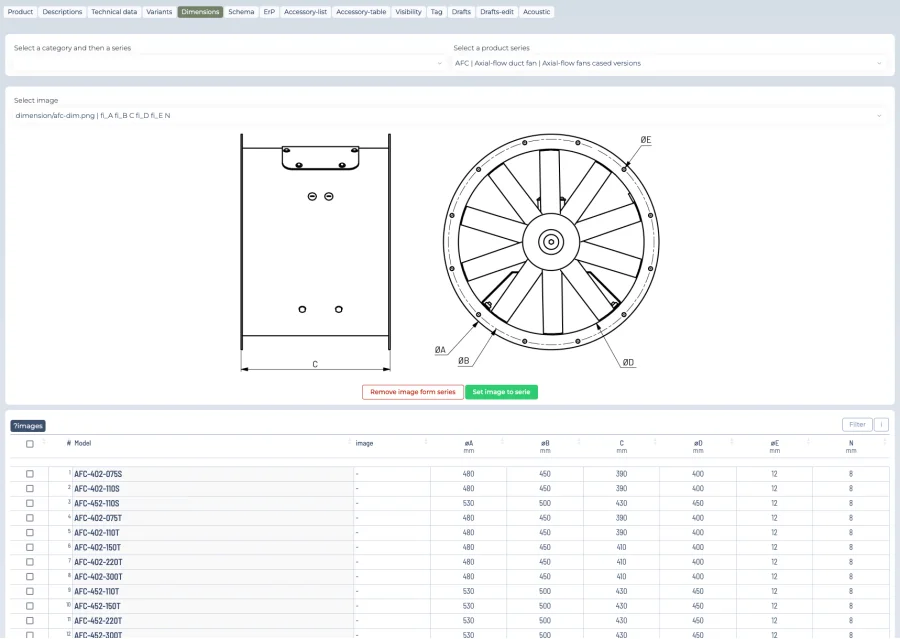Check the box for AFC-402-220T
Image resolution: width=900 pixels, height=639 pixels.
(x=30, y=562)
